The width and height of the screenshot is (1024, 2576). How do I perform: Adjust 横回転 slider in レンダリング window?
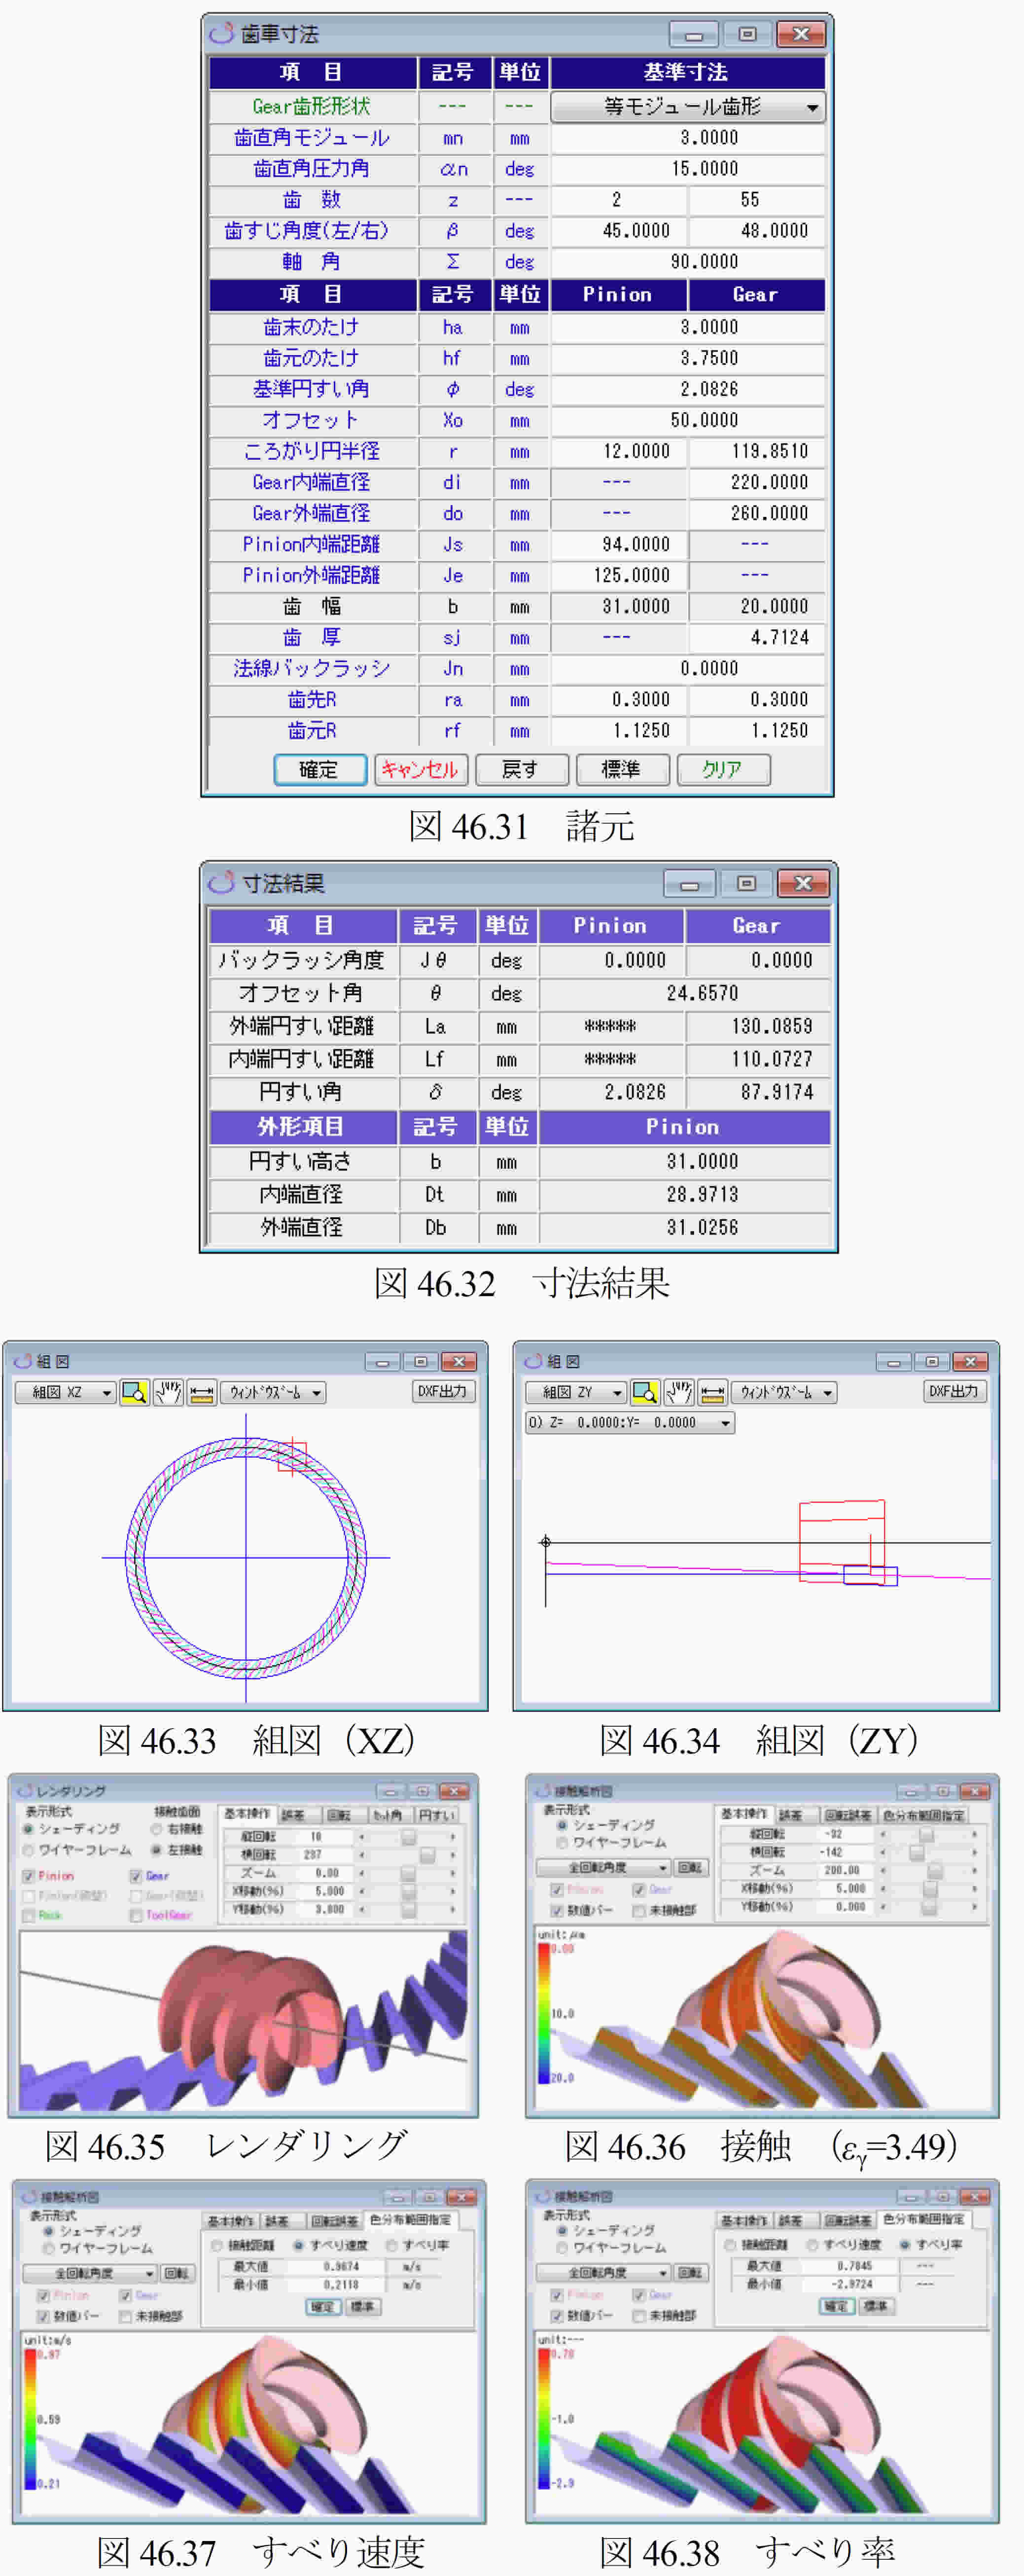[x=408, y=1854]
